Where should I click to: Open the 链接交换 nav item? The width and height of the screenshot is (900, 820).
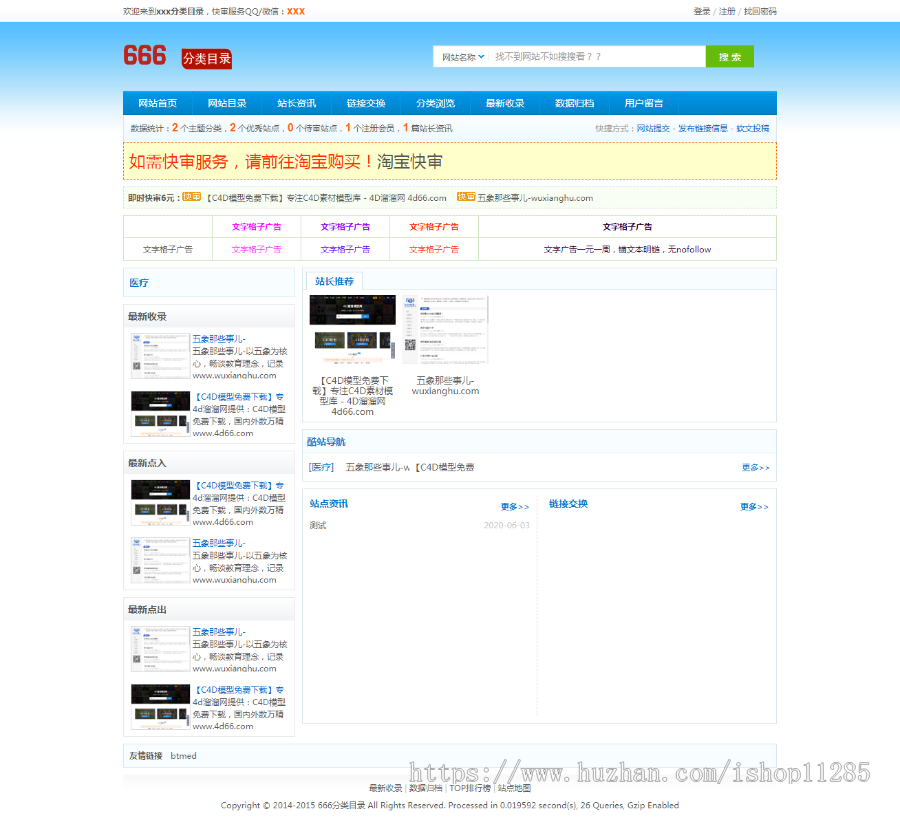point(366,103)
